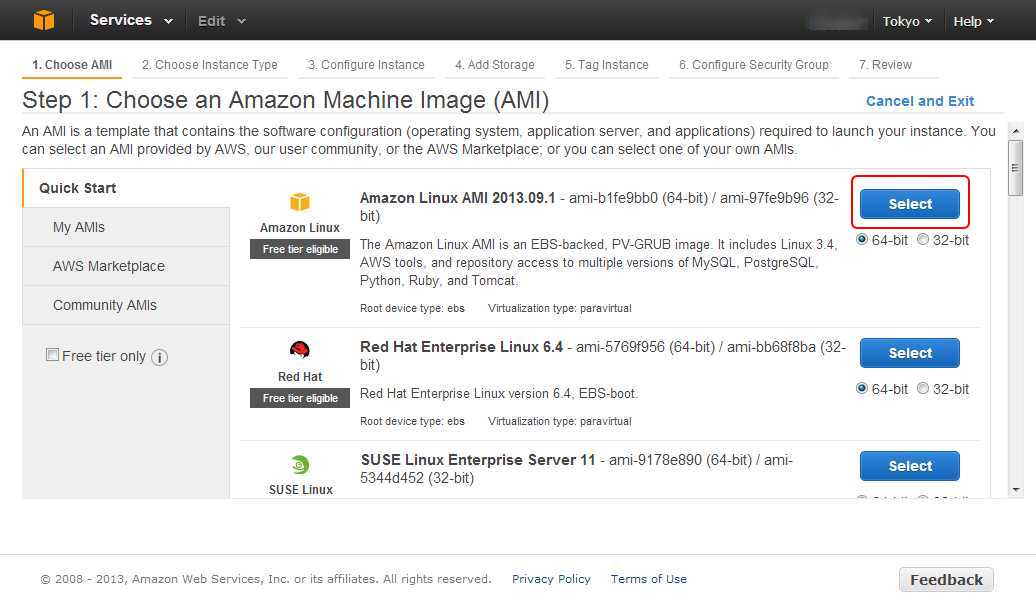This screenshot has height=605, width=1036.
Task: Click the Free tier only info icon
Action: 160,357
